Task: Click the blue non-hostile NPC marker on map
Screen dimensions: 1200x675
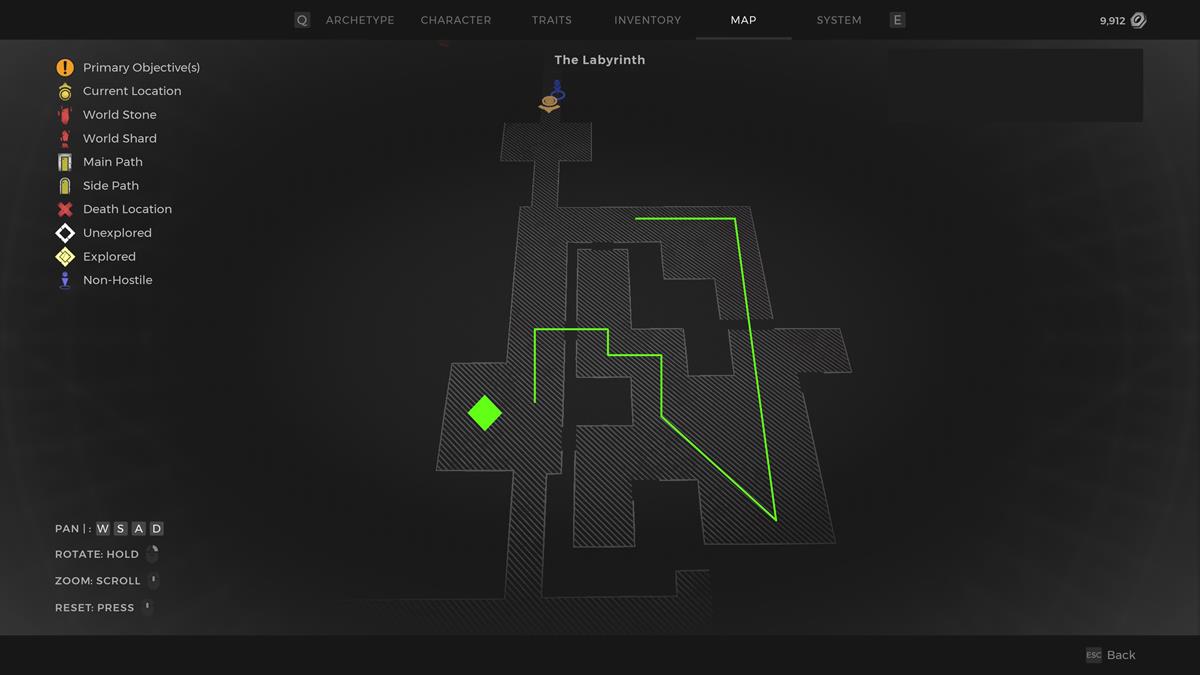Action: pyautogui.click(x=558, y=91)
